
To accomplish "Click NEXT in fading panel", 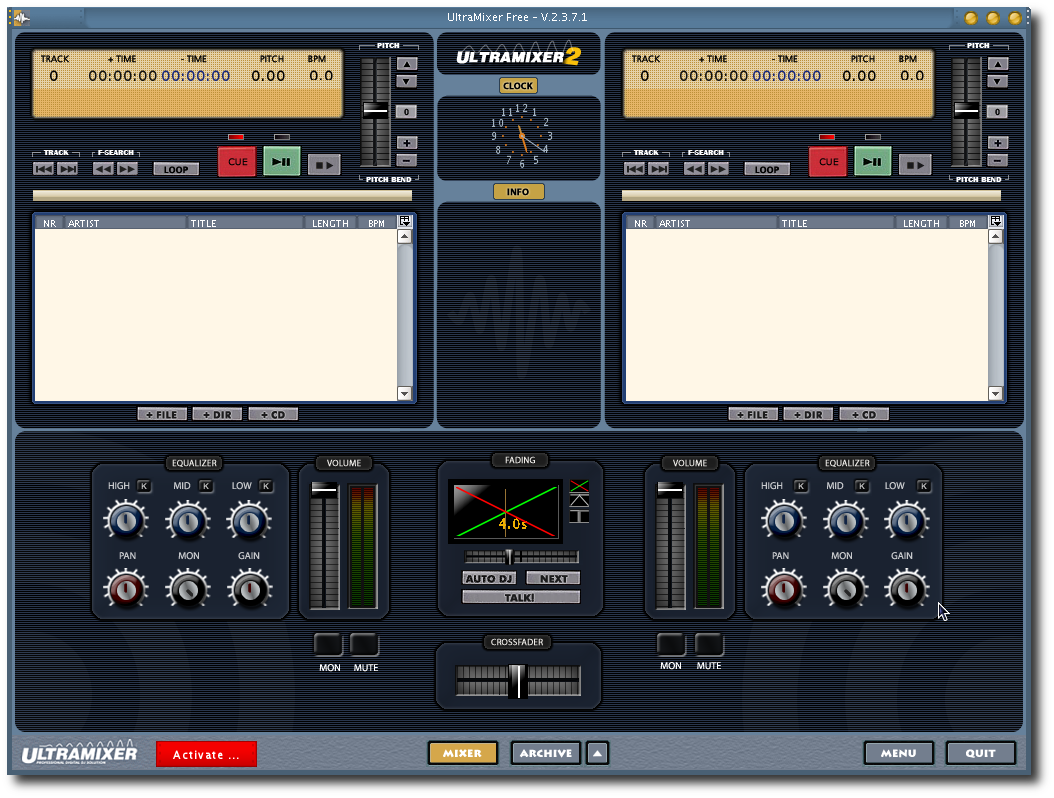I will tap(553, 578).
